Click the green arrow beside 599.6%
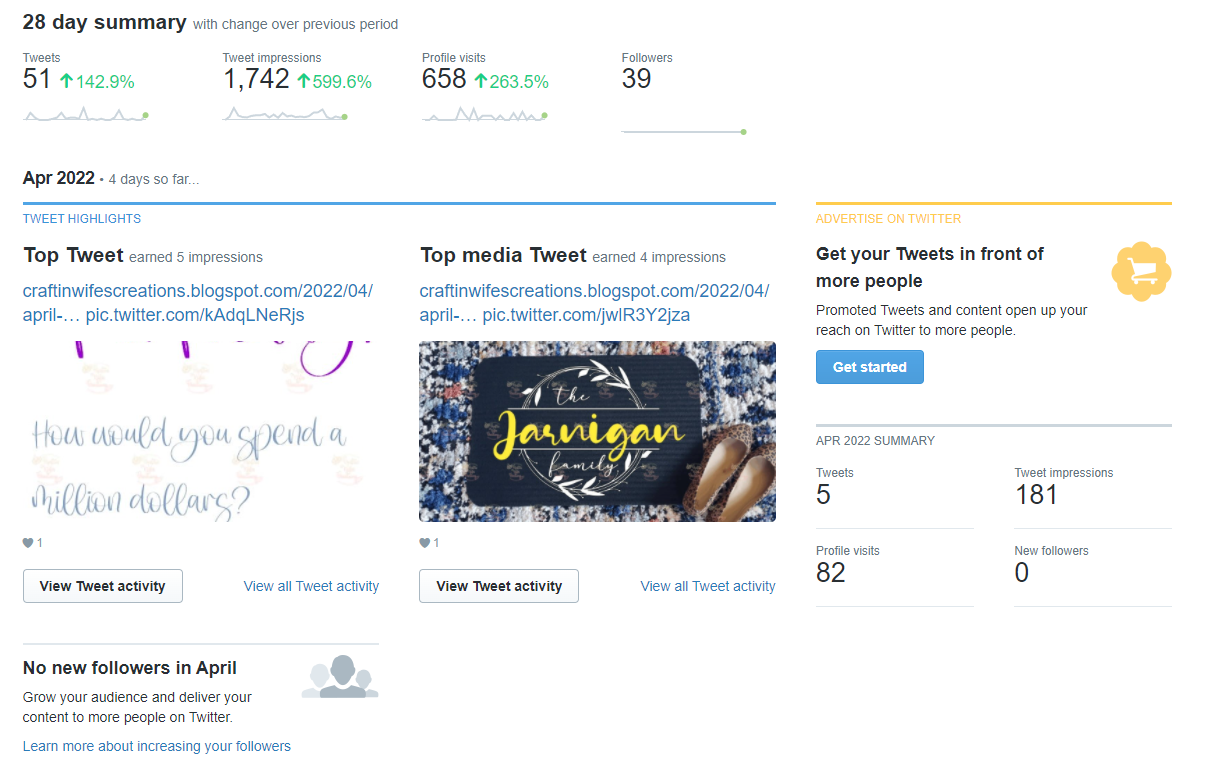The height and width of the screenshot is (770, 1223). pos(303,82)
